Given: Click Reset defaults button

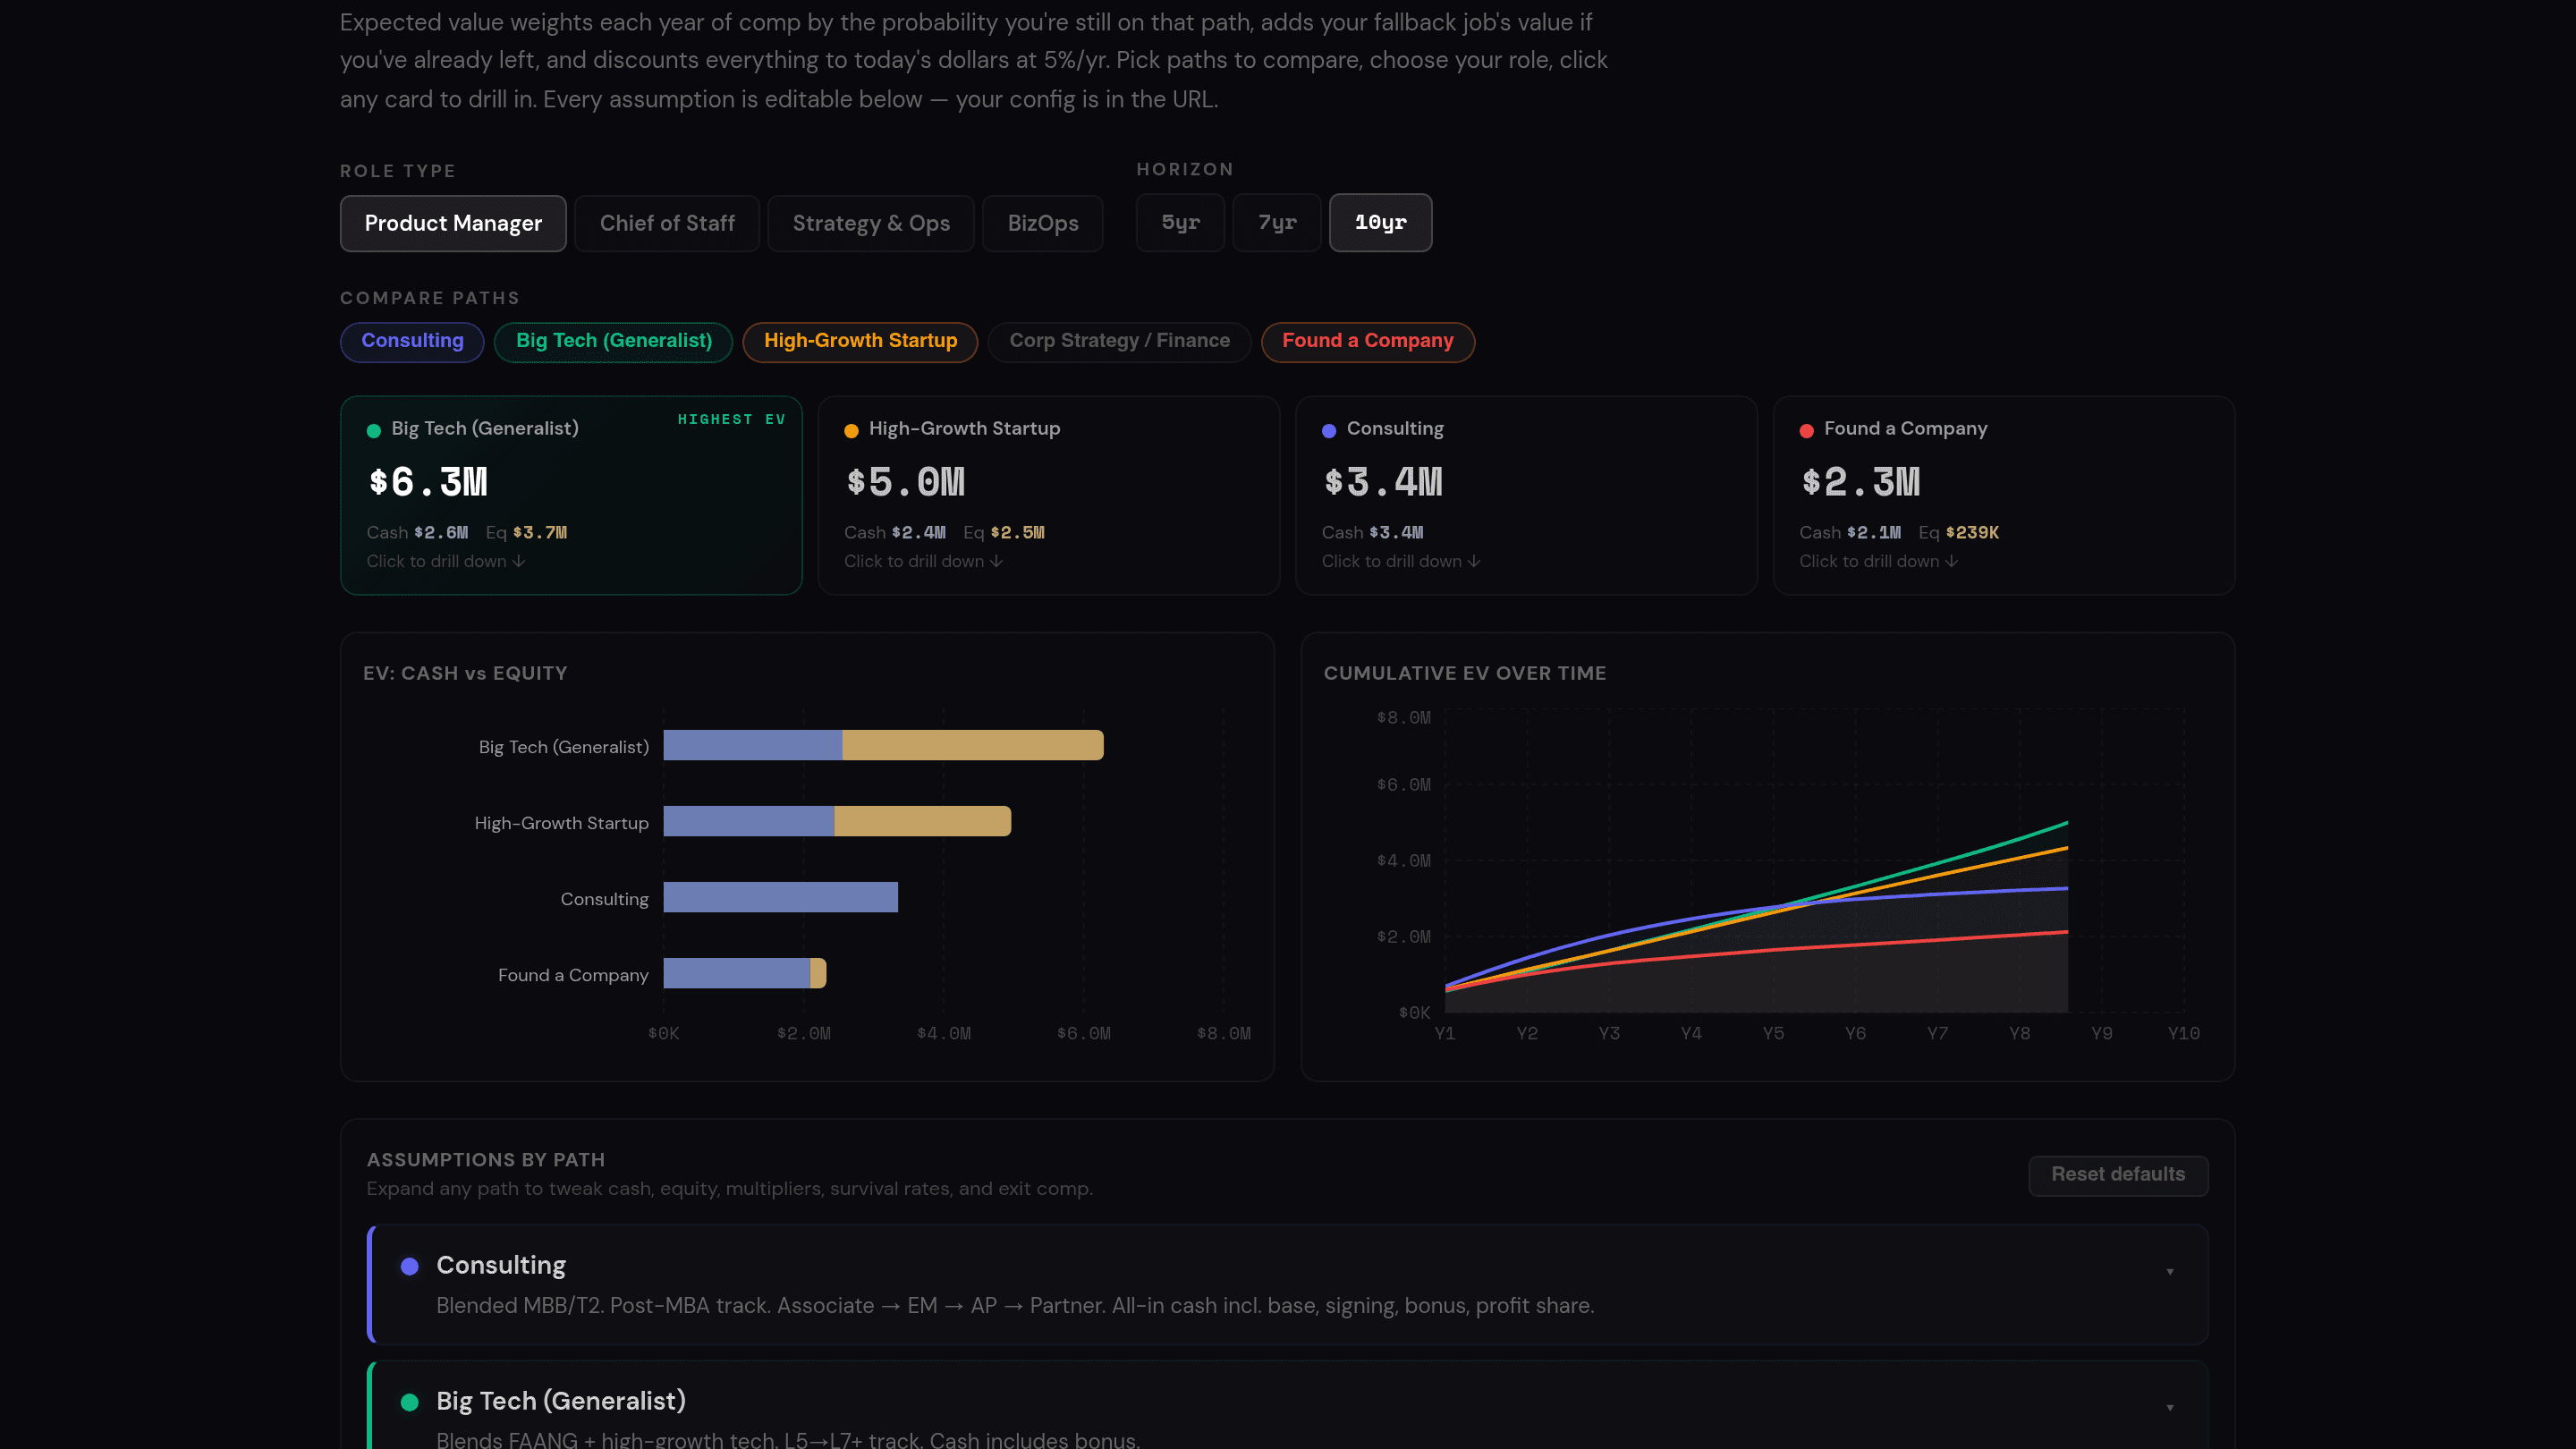Looking at the screenshot, I should (x=2118, y=1175).
